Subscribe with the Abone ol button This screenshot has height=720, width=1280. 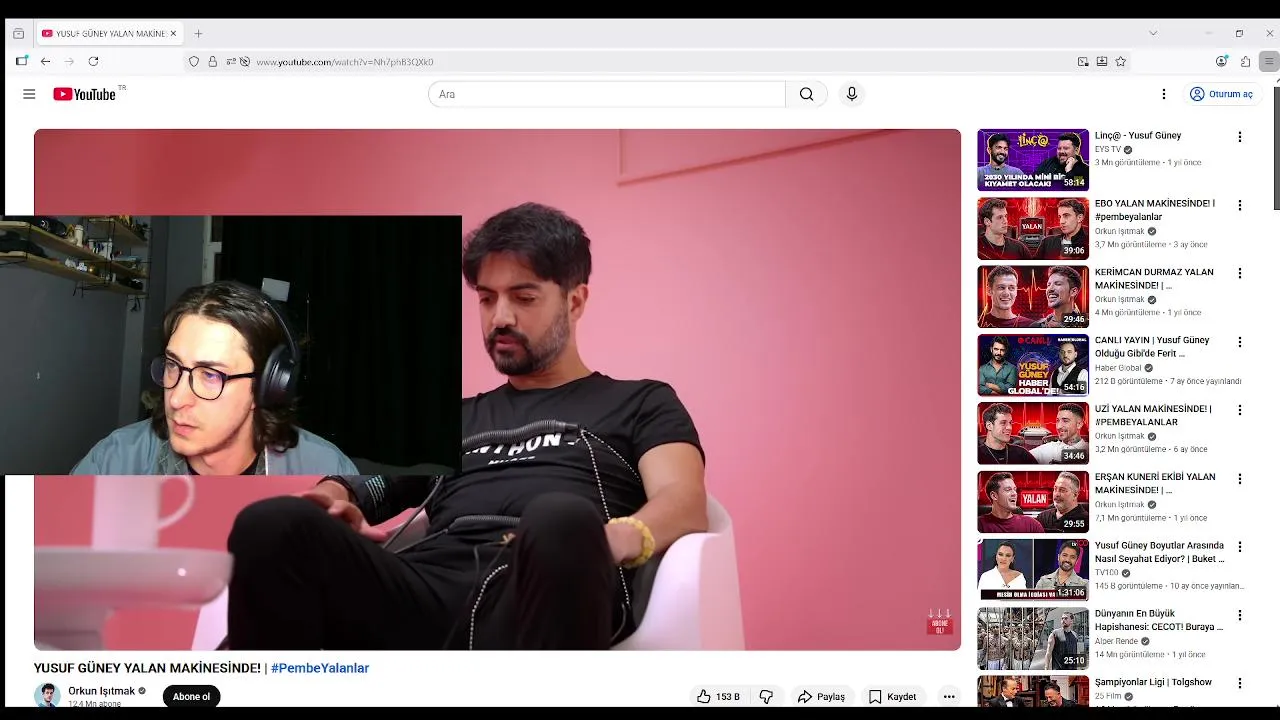pyautogui.click(x=191, y=697)
